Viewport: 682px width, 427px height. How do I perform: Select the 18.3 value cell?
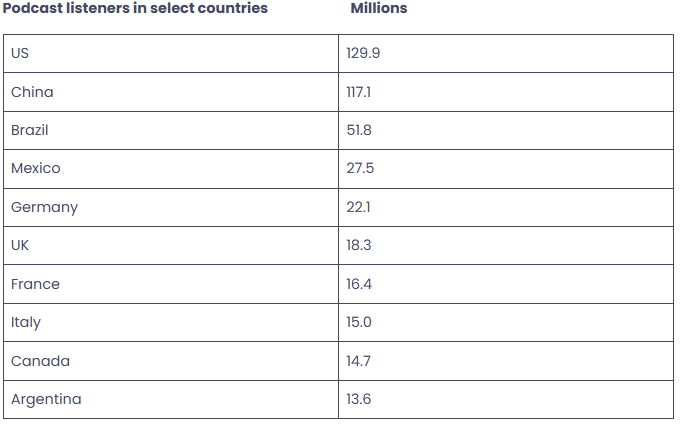(x=359, y=245)
